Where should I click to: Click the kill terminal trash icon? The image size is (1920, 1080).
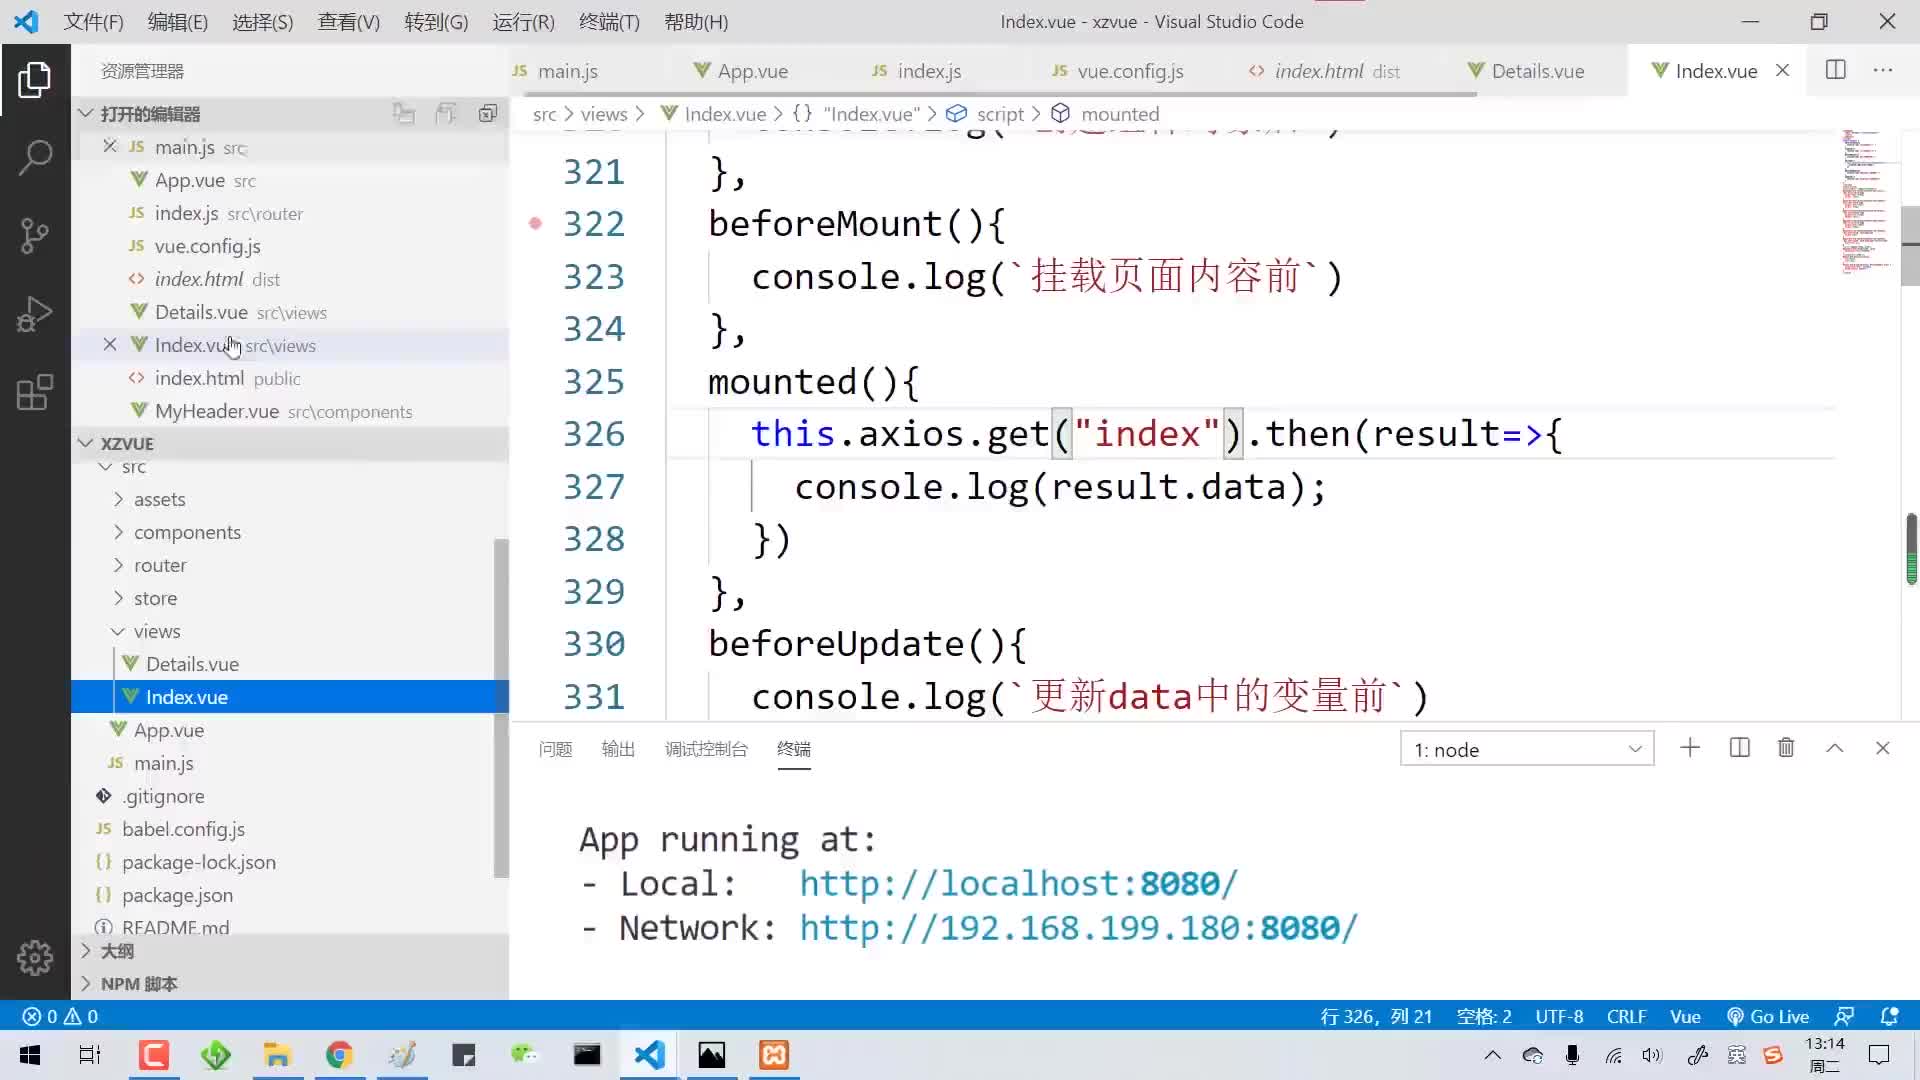tap(1785, 749)
